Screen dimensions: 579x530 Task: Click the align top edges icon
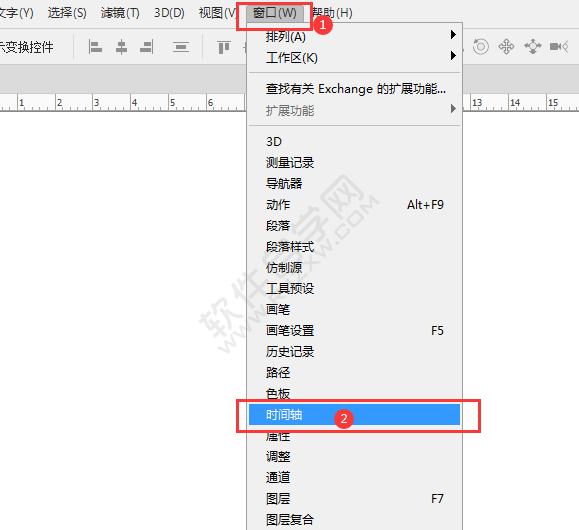coord(224,47)
